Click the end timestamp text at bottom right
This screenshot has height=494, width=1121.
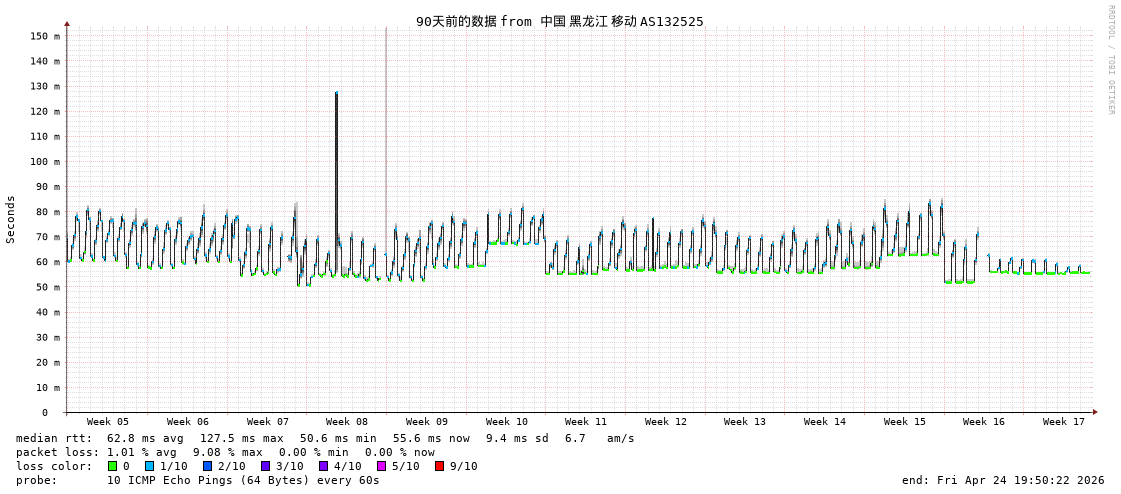(1003, 480)
